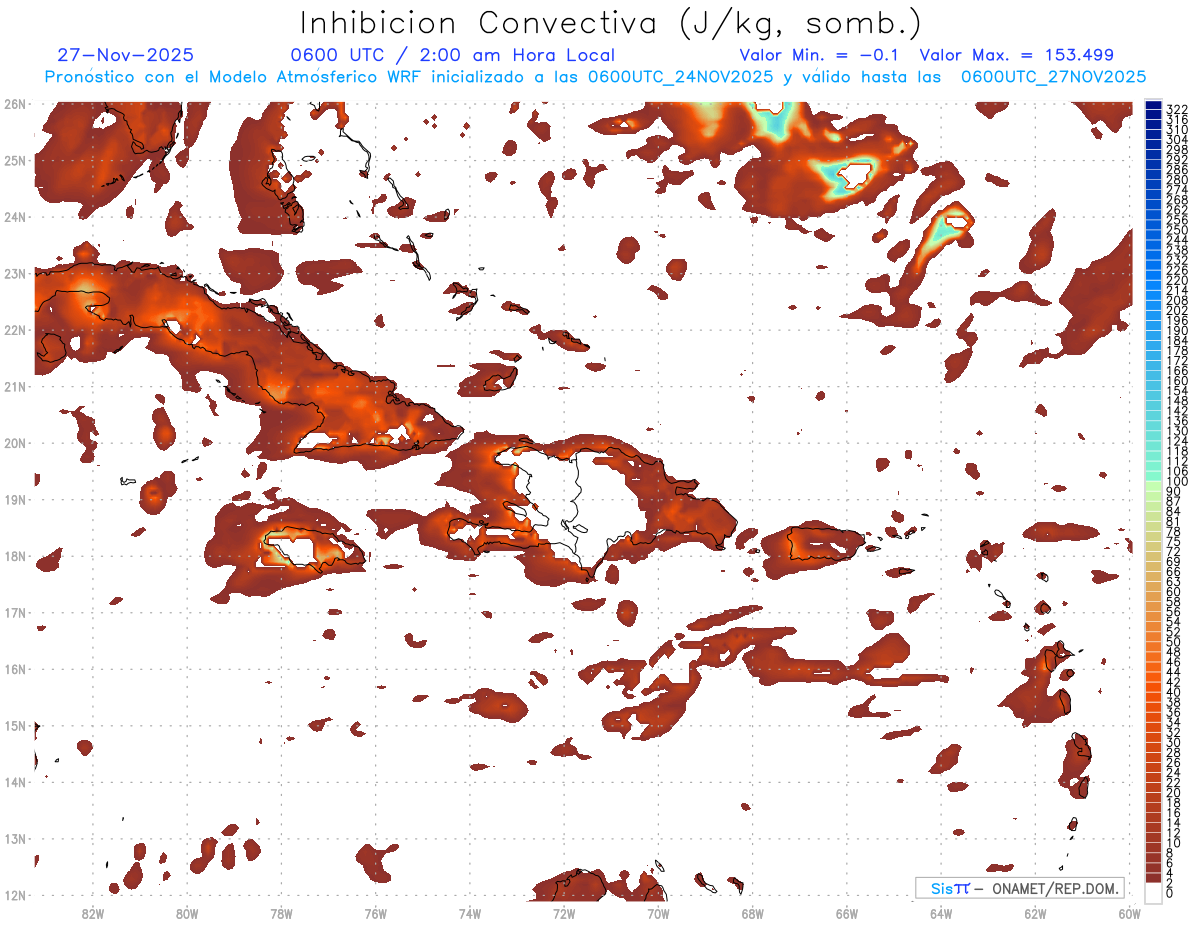Click the pale green colorbar swatch beside 100
This screenshot has height=927, width=1200.
(x=1153, y=484)
